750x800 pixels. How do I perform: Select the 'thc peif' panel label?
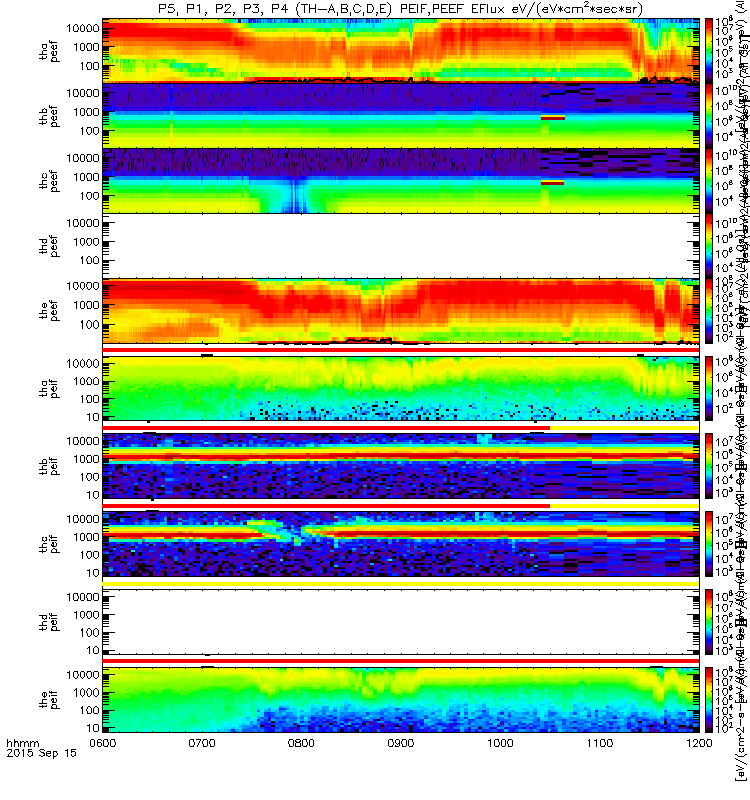click(x=49, y=544)
